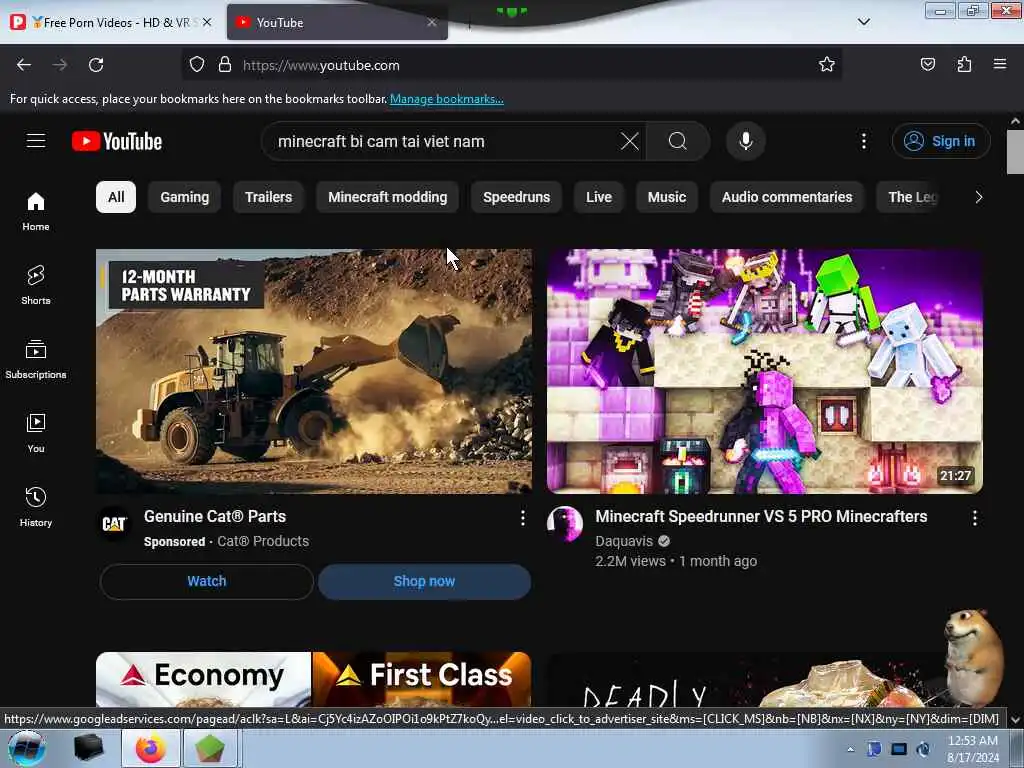The image size is (1024, 768).
Task: Open the Minecraft Speedrunner VS 5 PRO title
Action: (761, 517)
